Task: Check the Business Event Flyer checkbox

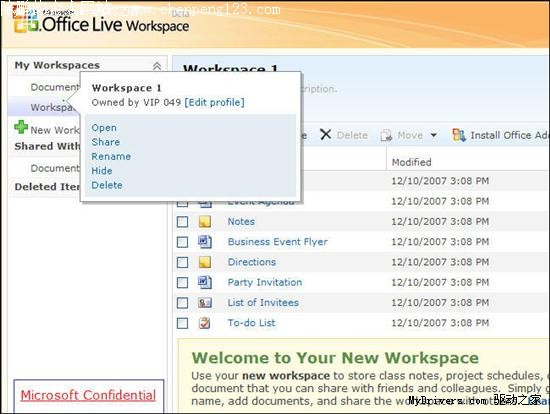Action: coord(182,242)
